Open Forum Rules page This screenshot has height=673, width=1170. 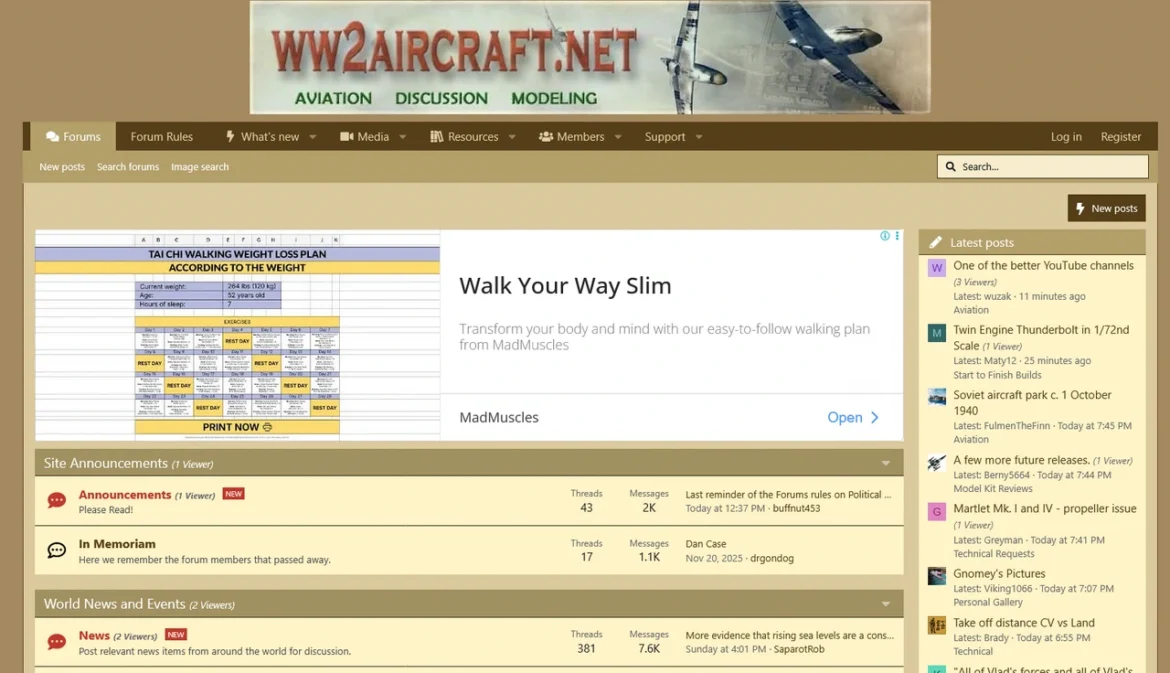161,137
